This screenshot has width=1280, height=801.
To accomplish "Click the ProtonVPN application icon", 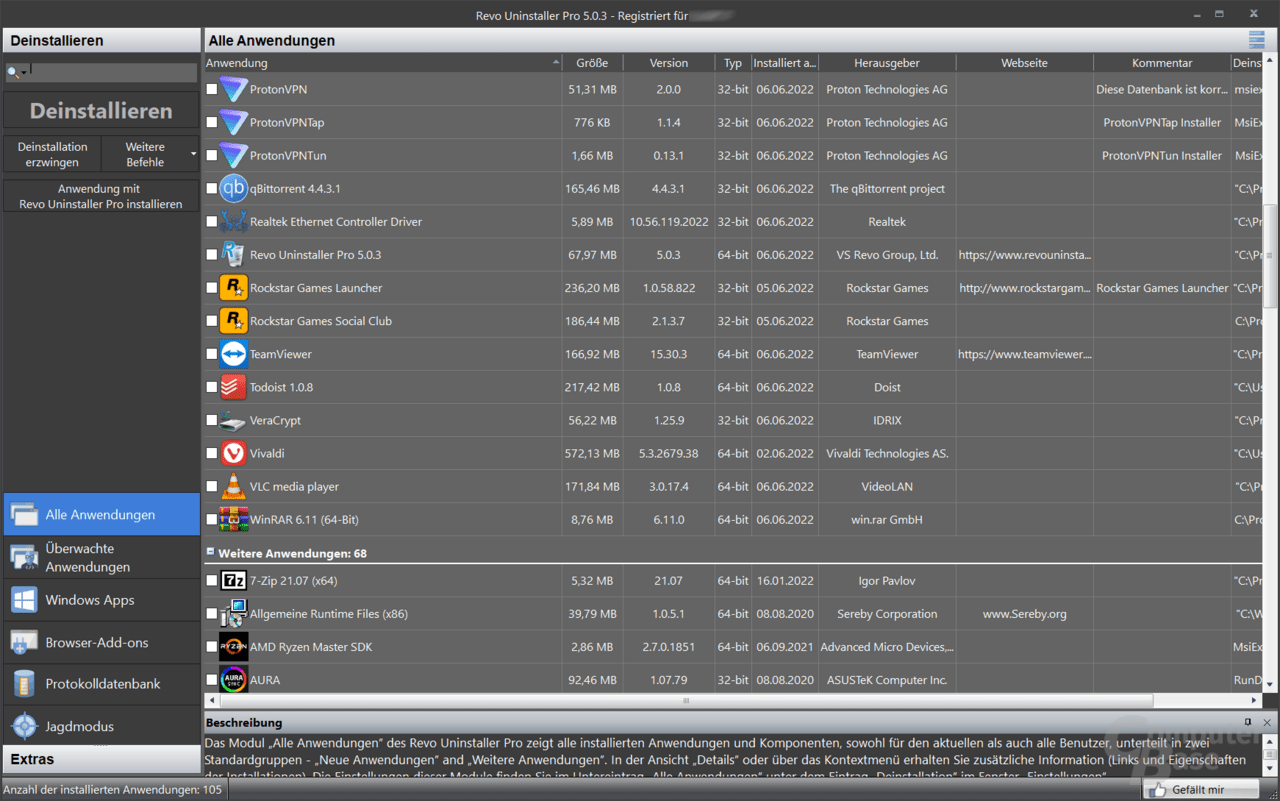I will 233,89.
